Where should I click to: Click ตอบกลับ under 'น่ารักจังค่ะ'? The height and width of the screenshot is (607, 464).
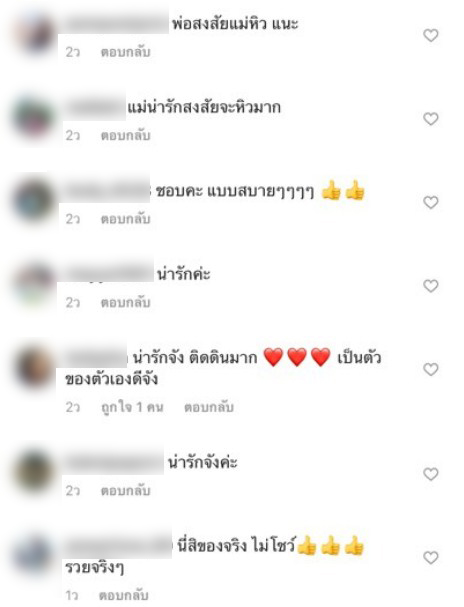125,491
